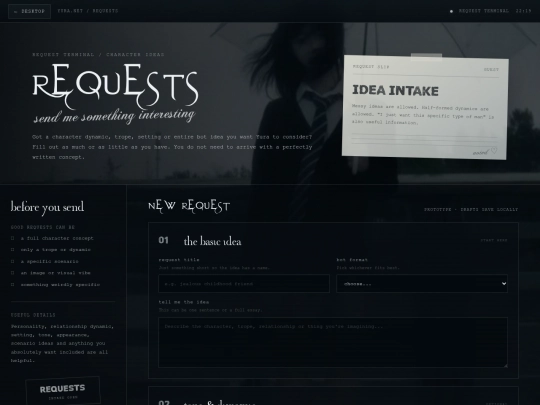
Task: Click the Request Terminal status text
Action: (x=484, y=11)
